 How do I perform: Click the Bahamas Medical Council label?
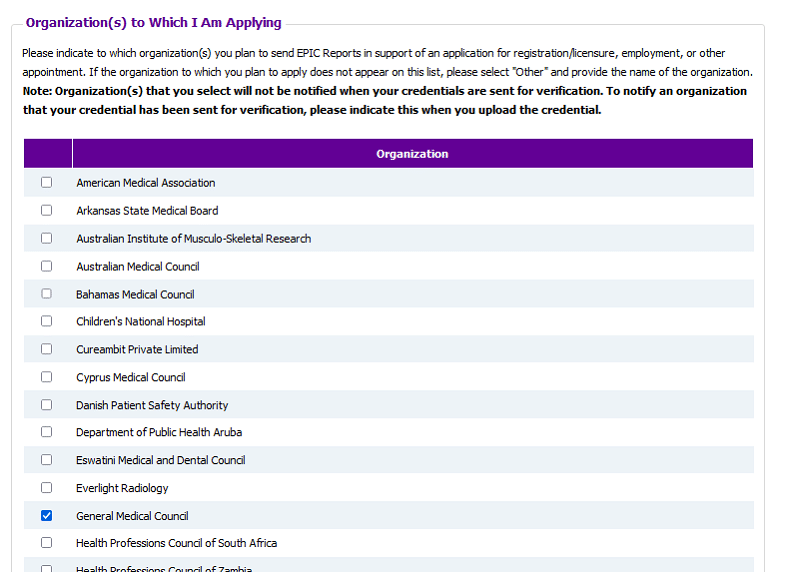pos(135,294)
